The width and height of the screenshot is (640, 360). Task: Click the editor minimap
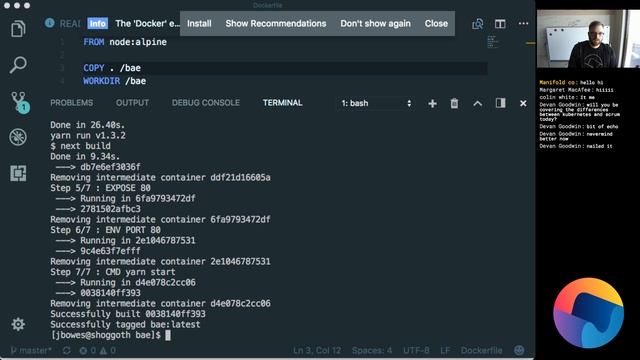pos(492,42)
